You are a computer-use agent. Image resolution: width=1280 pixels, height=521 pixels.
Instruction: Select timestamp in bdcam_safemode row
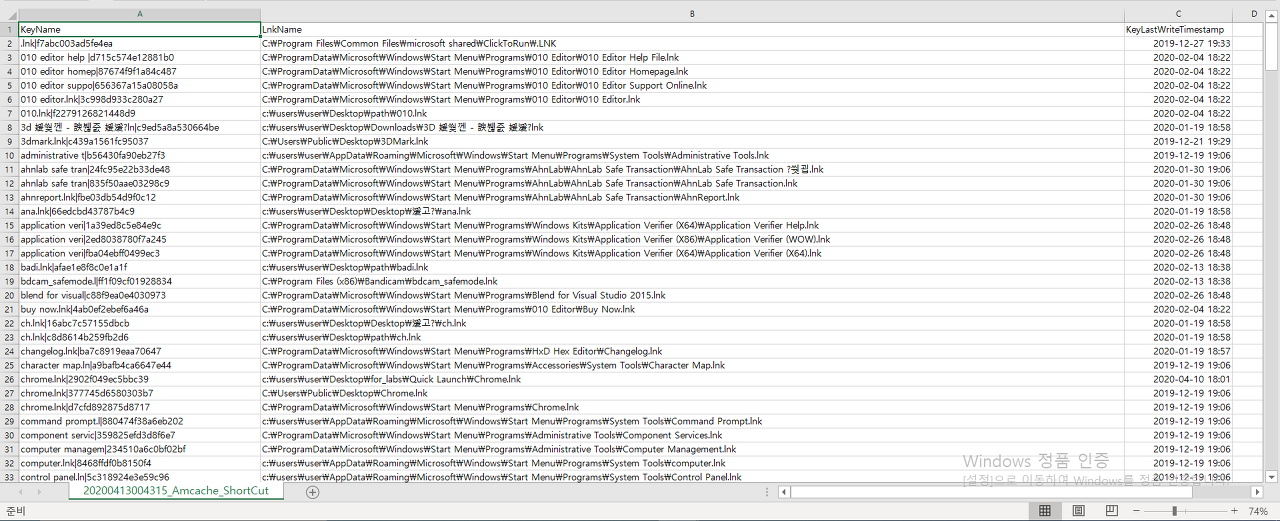[1179, 282]
